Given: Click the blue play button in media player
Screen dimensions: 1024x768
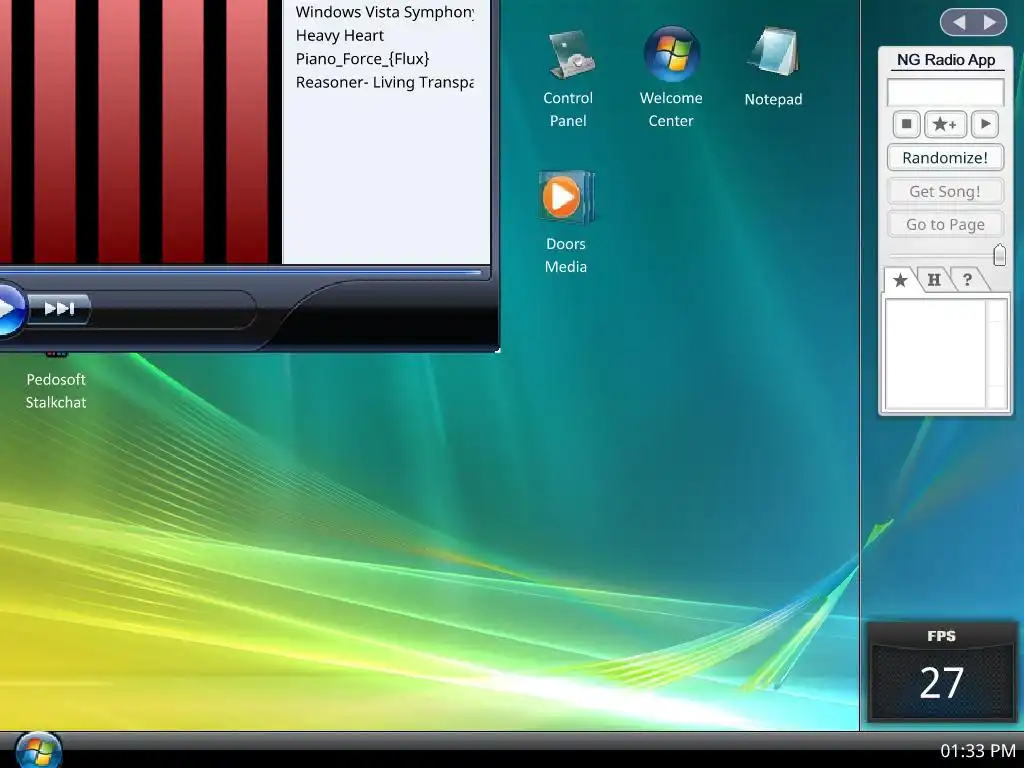Looking at the screenshot, I should [7, 308].
